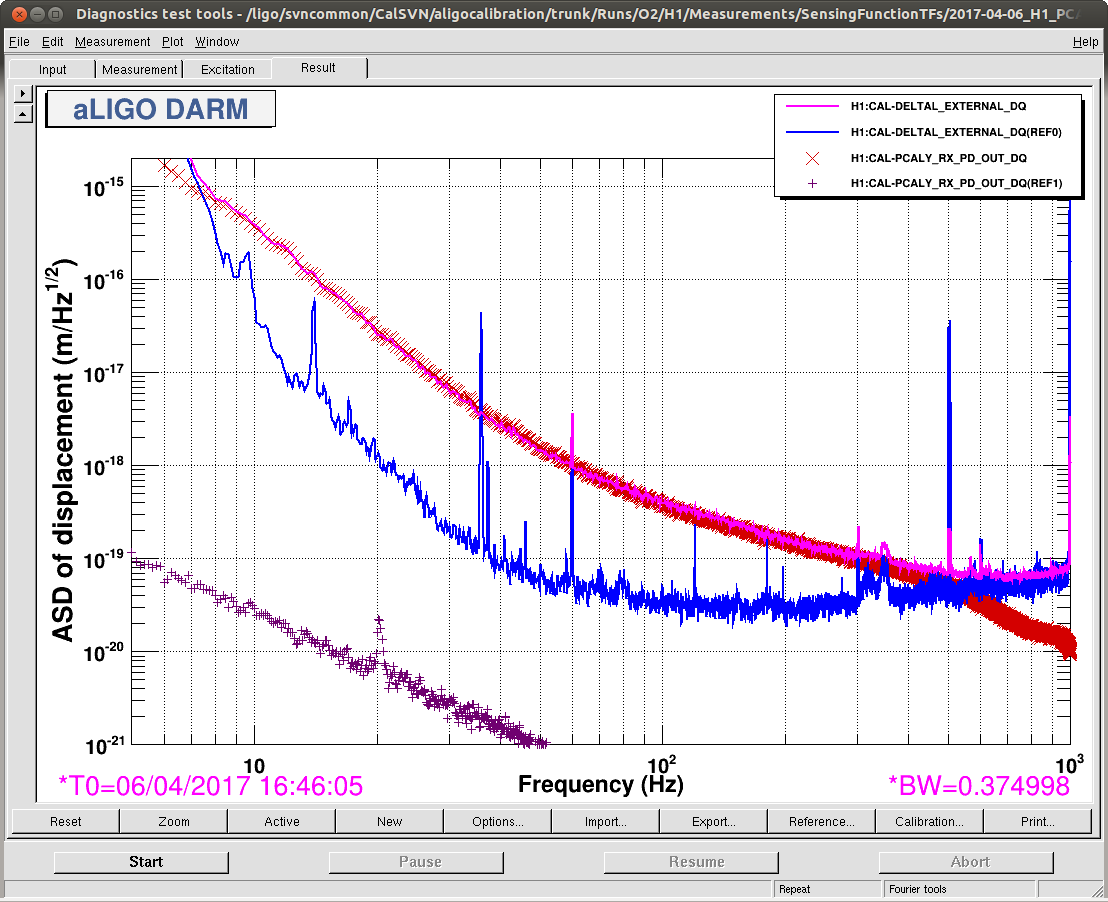The height and width of the screenshot is (902, 1108).
Task: Click the aLIGO DARM plot title
Action: [x=160, y=109]
